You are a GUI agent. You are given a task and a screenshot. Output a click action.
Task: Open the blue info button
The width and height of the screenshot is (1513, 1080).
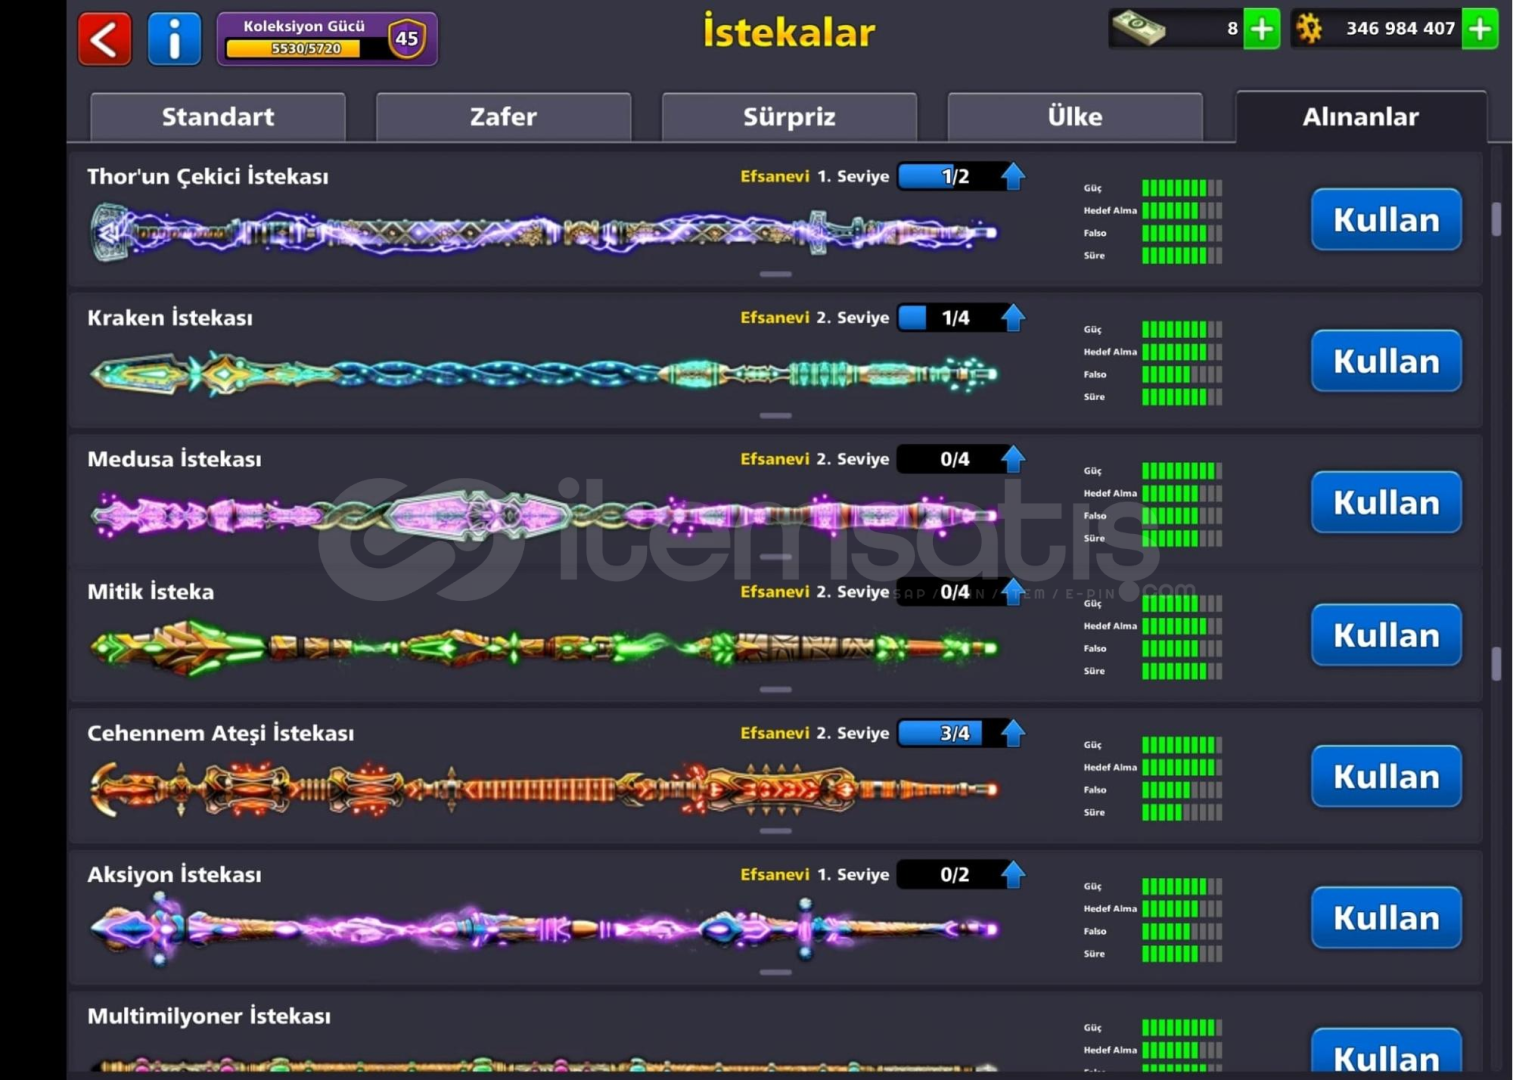click(174, 39)
